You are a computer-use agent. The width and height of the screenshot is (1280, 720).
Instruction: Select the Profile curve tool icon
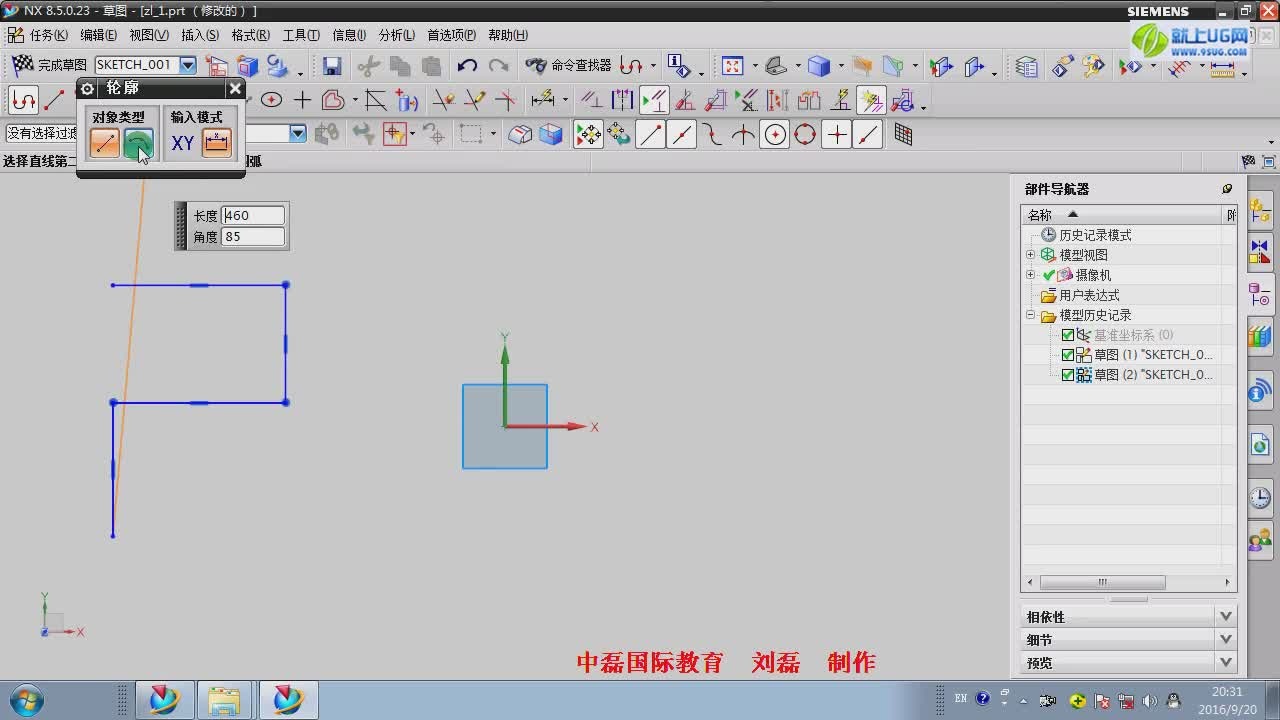point(23,100)
